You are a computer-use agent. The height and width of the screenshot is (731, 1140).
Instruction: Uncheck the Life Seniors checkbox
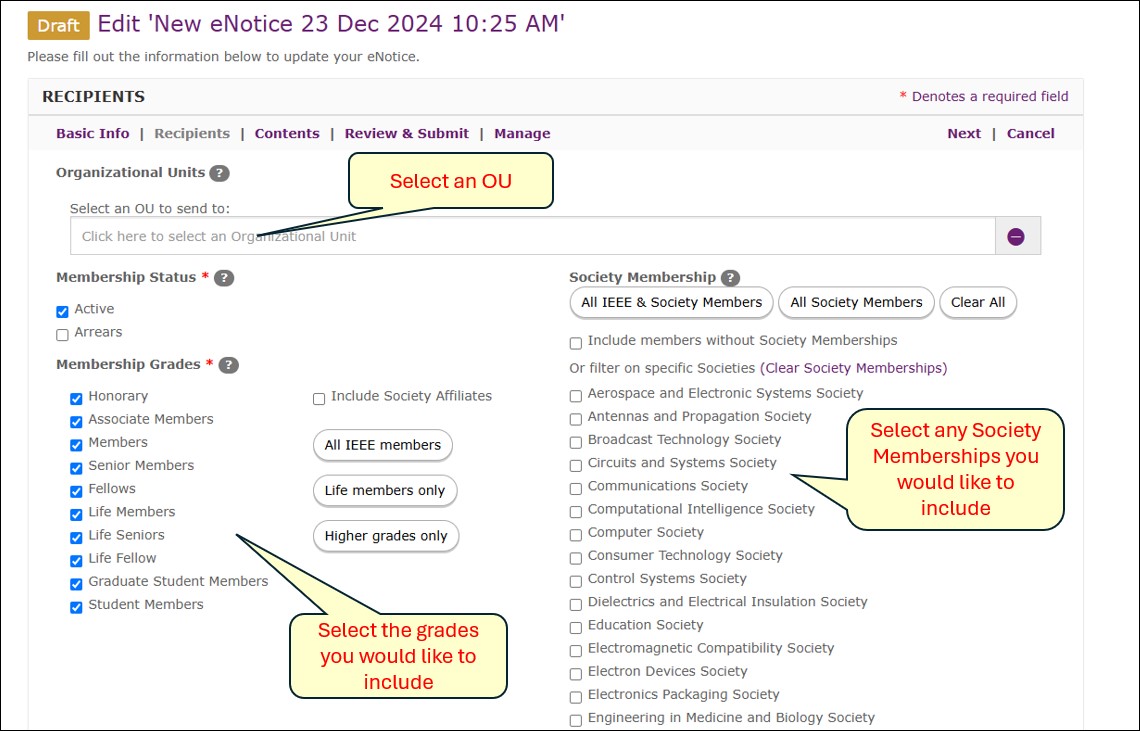76,538
